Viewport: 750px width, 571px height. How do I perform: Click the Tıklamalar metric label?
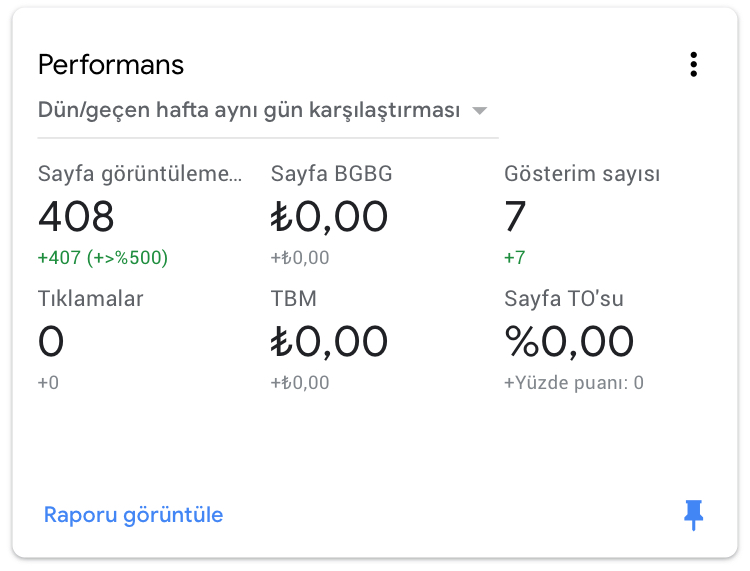tap(90, 299)
